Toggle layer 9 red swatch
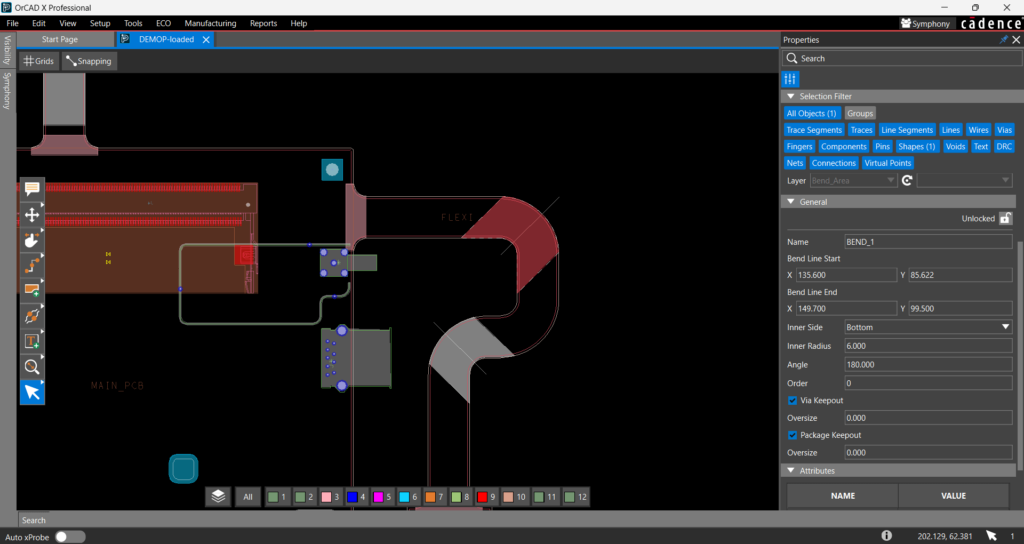The height and width of the screenshot is (544, 1024). pos(482,497)
